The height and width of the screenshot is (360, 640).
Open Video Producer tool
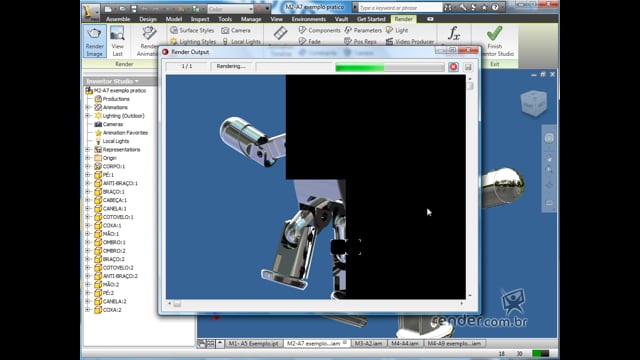click(x=409, y=41)
